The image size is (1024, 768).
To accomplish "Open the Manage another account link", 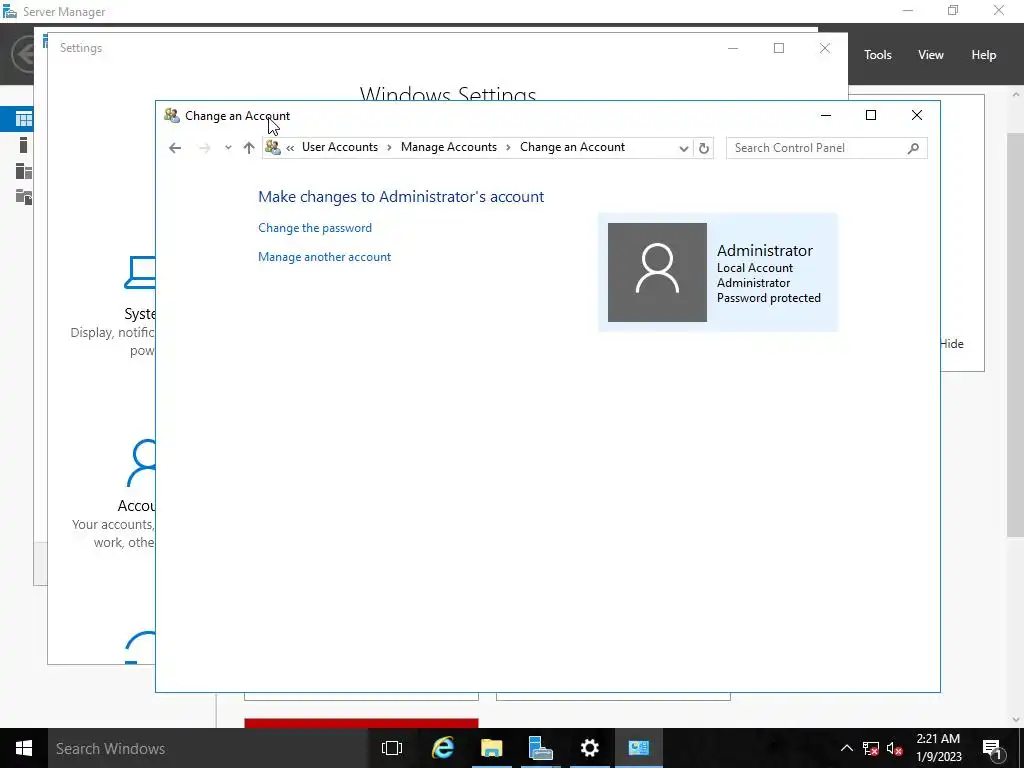I will tap(325, 257).
